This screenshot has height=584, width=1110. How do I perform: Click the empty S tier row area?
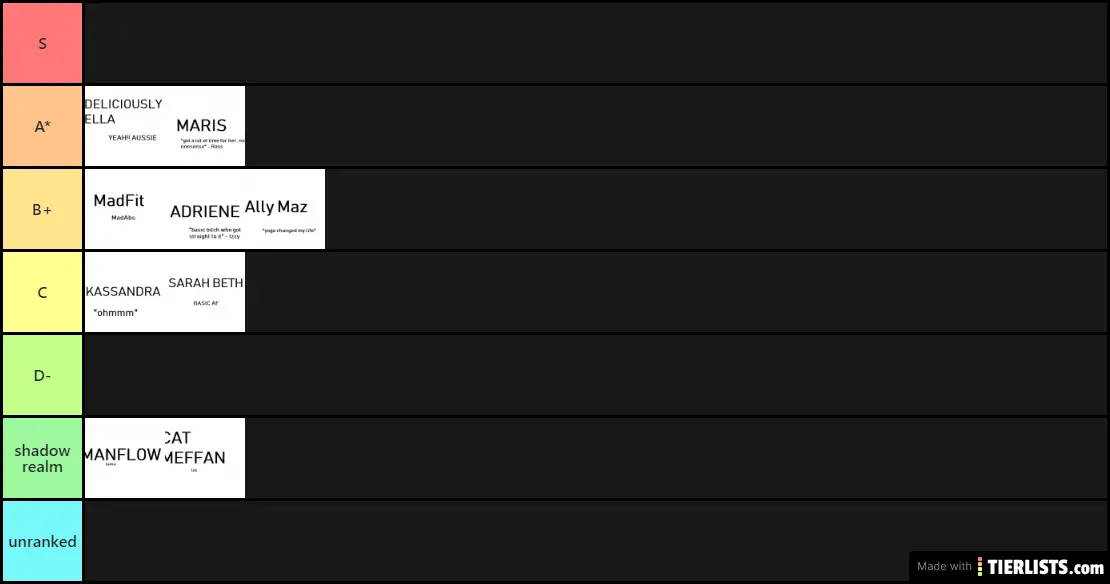click(596, 43)
